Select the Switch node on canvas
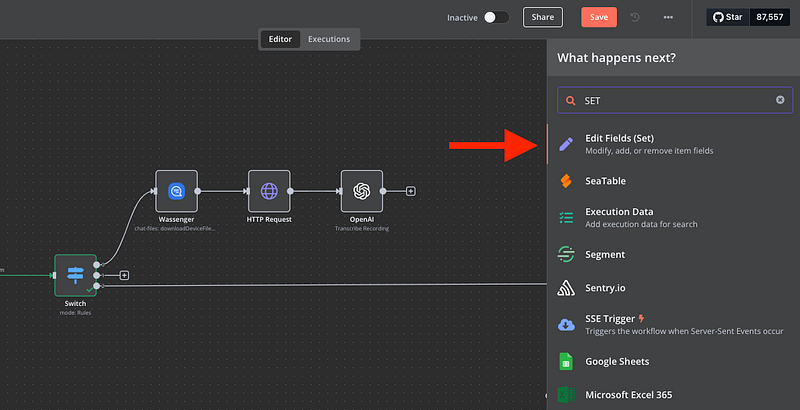This screenshot has width=800, height=410. (x=75, y=274)
